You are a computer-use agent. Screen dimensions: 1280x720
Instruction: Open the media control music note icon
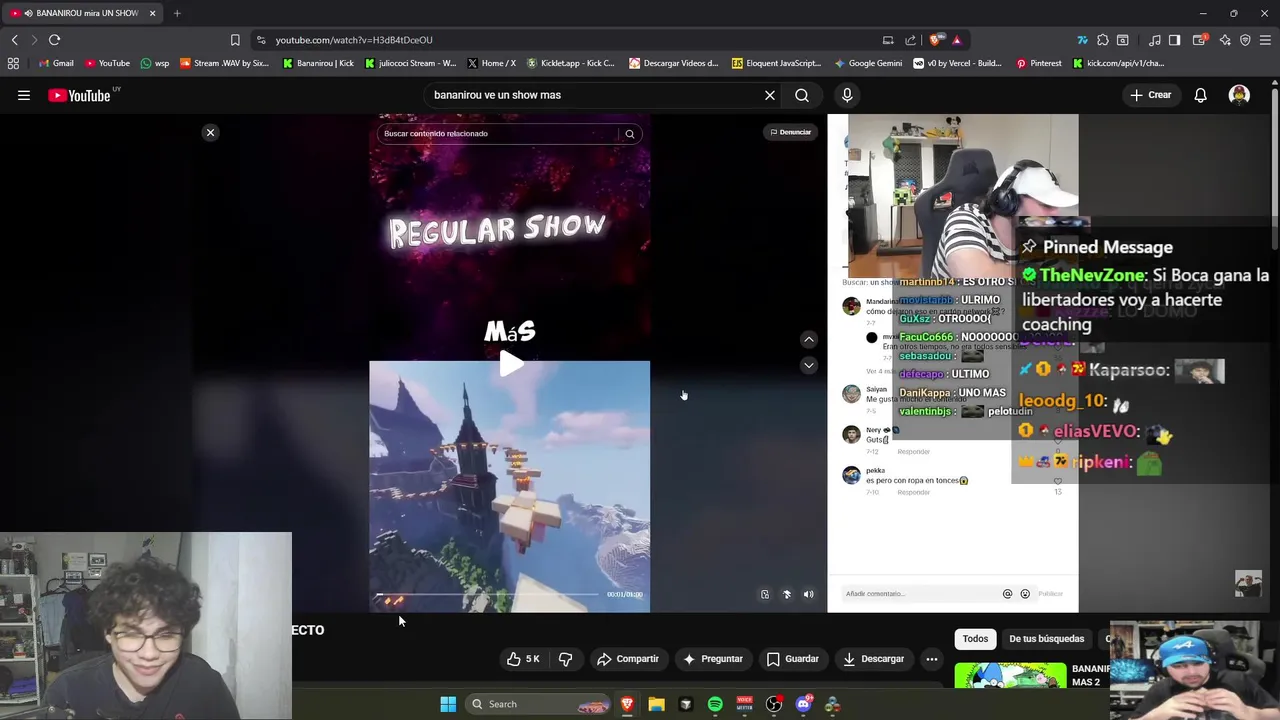pyautogui.click(x=1155, y=40)
